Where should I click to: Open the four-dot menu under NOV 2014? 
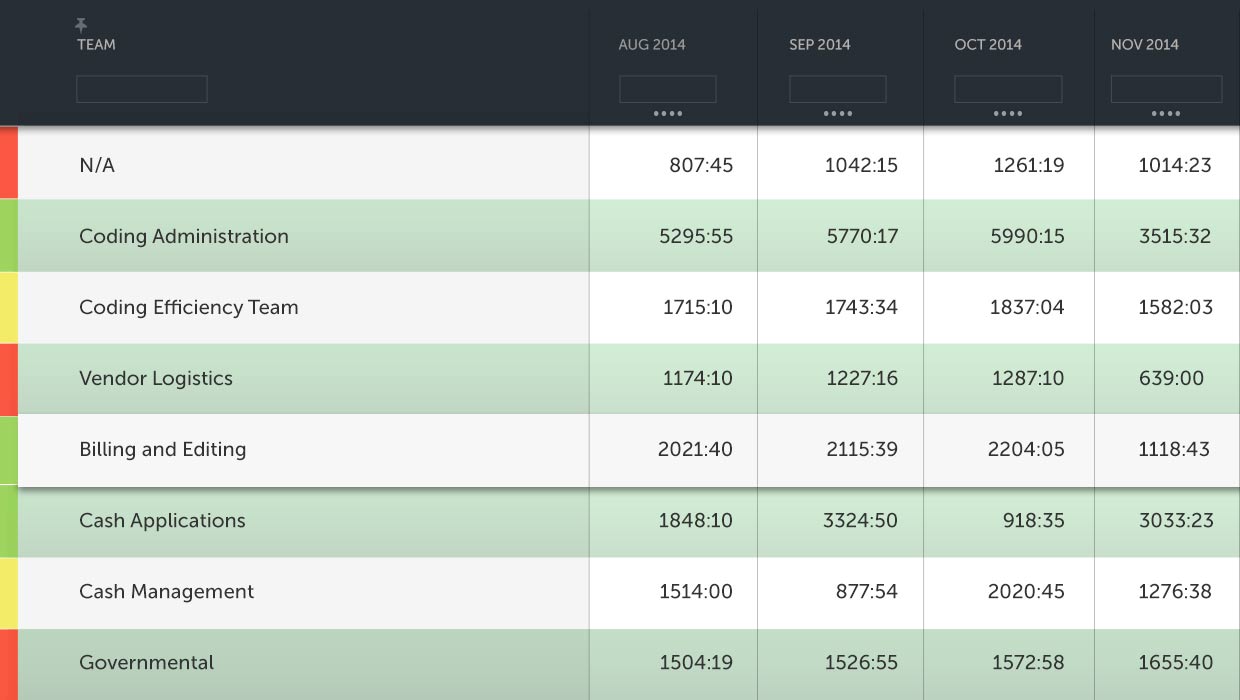point(1165,114)
